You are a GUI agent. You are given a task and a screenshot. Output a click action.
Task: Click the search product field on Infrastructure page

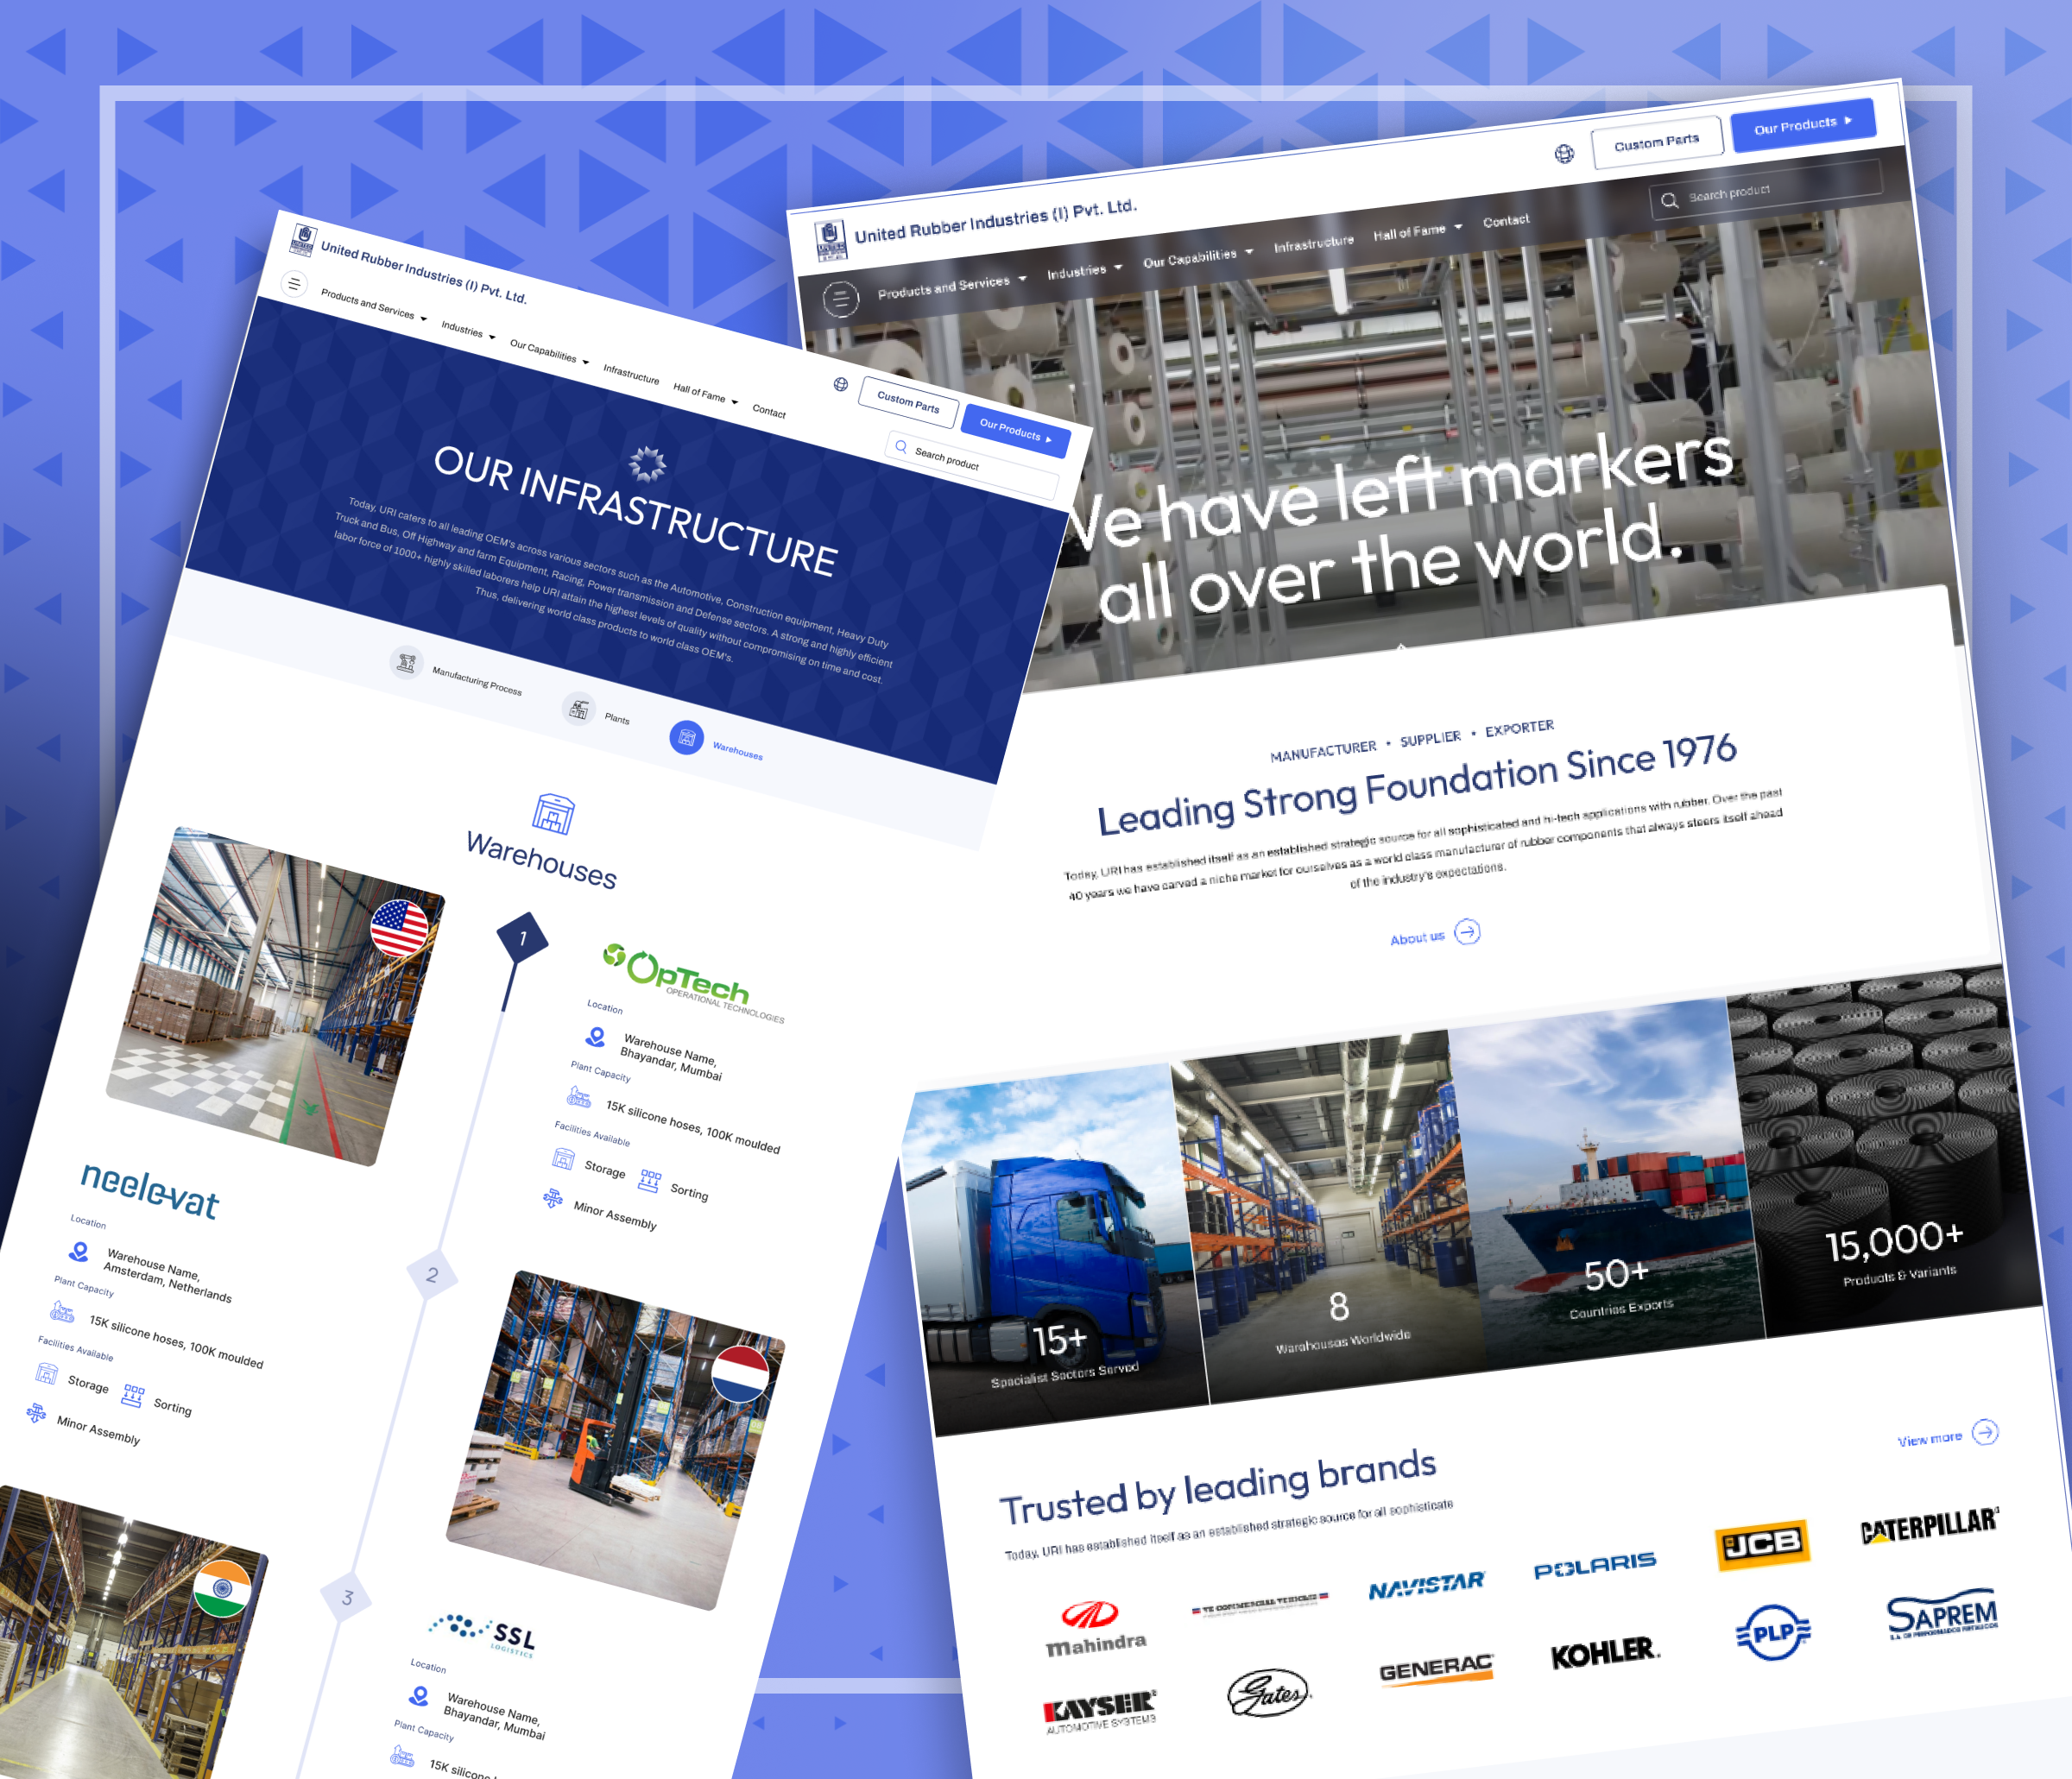(971, 465)
